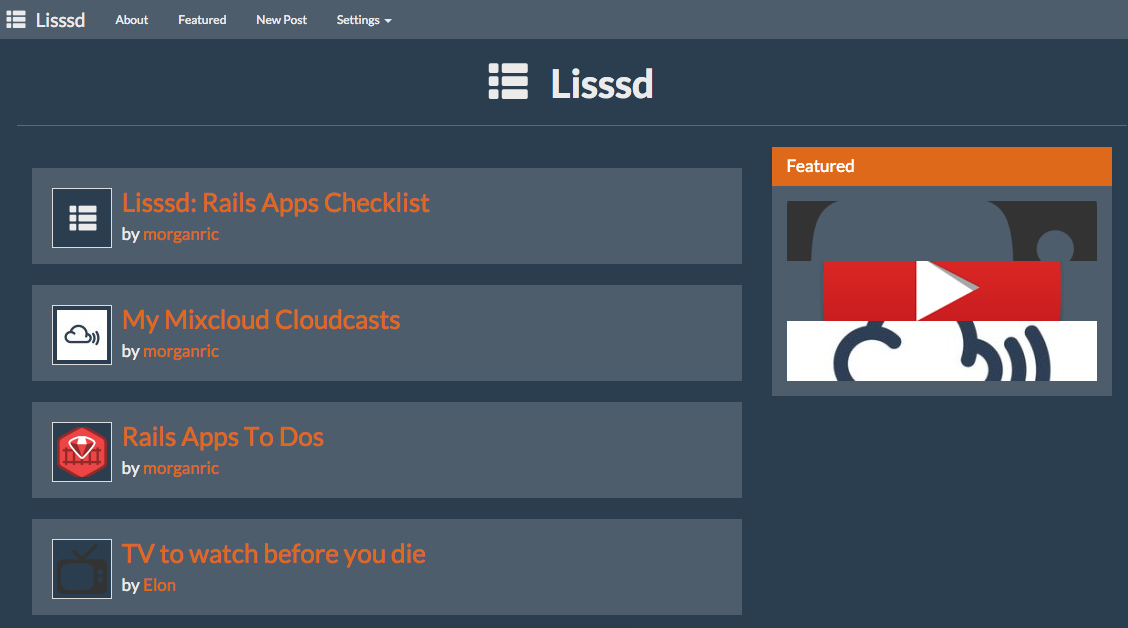
Task: Open the Settings dropdown menu
Action: (363, 19)
